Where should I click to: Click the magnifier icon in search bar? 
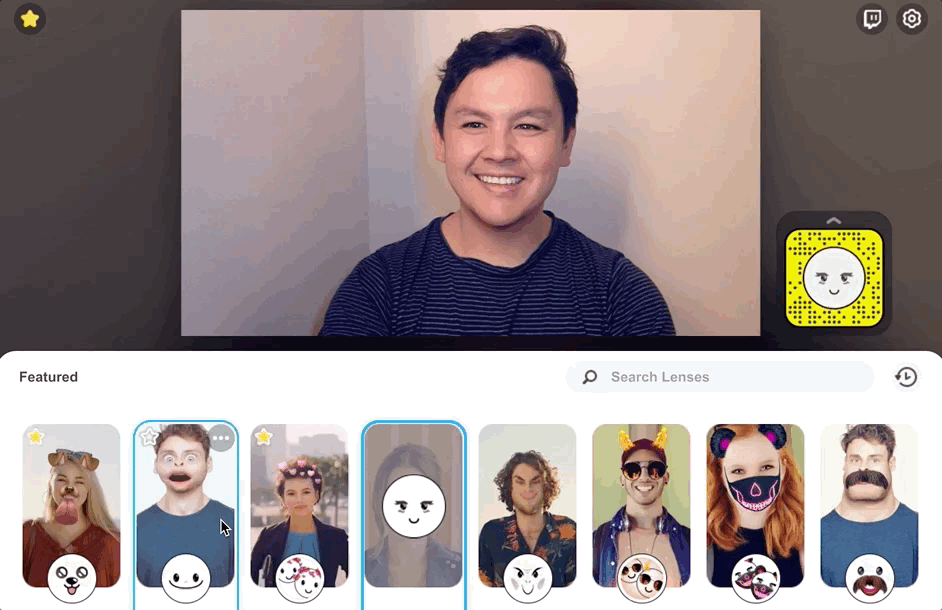[x=590, y=377]
